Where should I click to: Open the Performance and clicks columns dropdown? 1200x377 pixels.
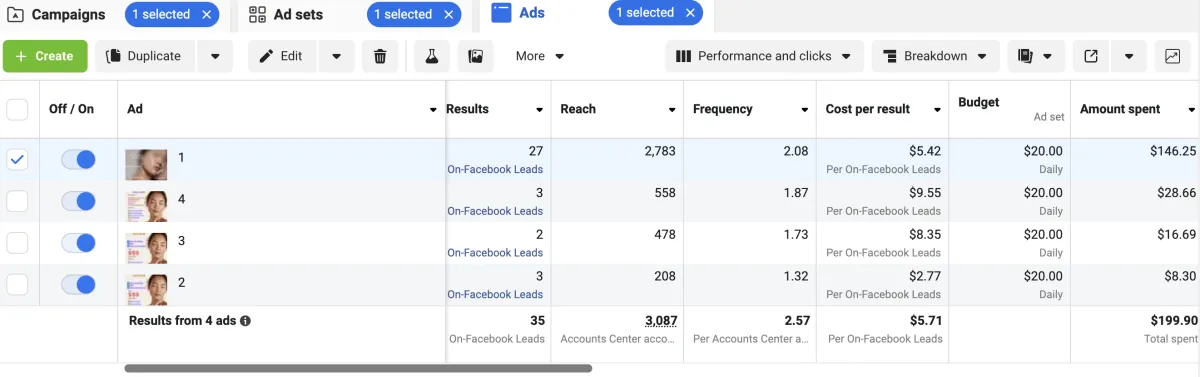tap(764, 56)
